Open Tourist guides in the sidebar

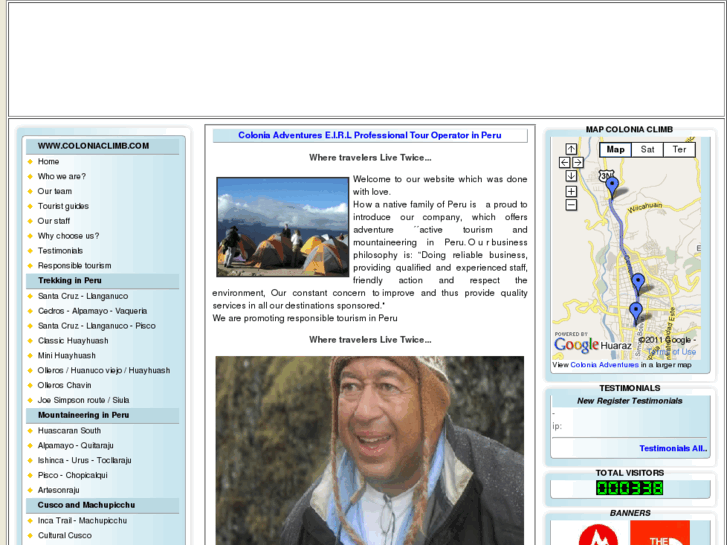63,206
